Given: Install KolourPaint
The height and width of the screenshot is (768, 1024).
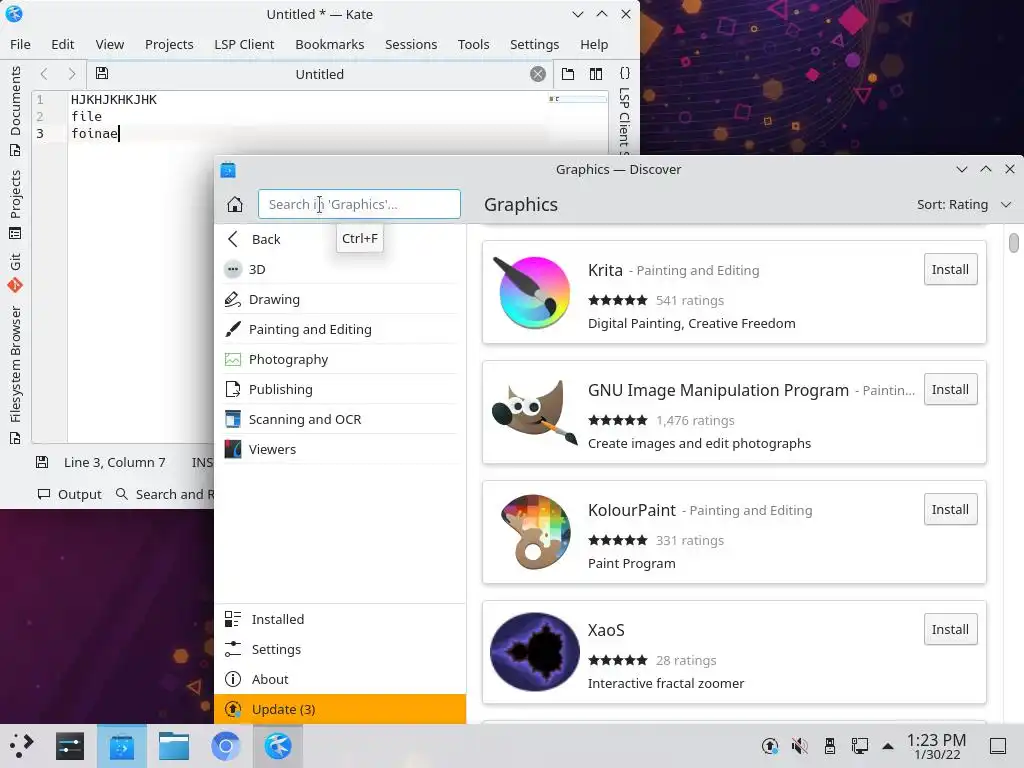Looking at the screenshot, I should tap(950, 509).
